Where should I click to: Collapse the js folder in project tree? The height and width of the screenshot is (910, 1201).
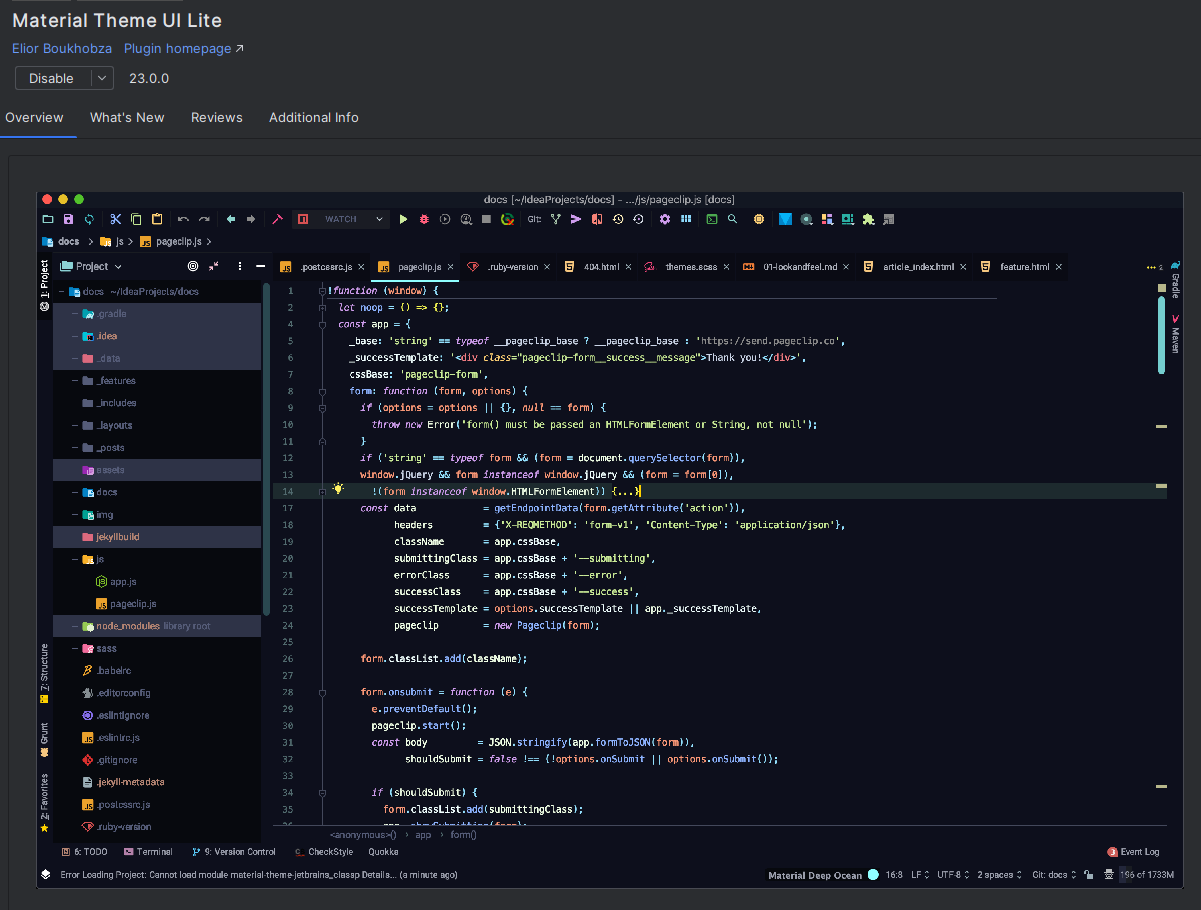tap(76, 559)
